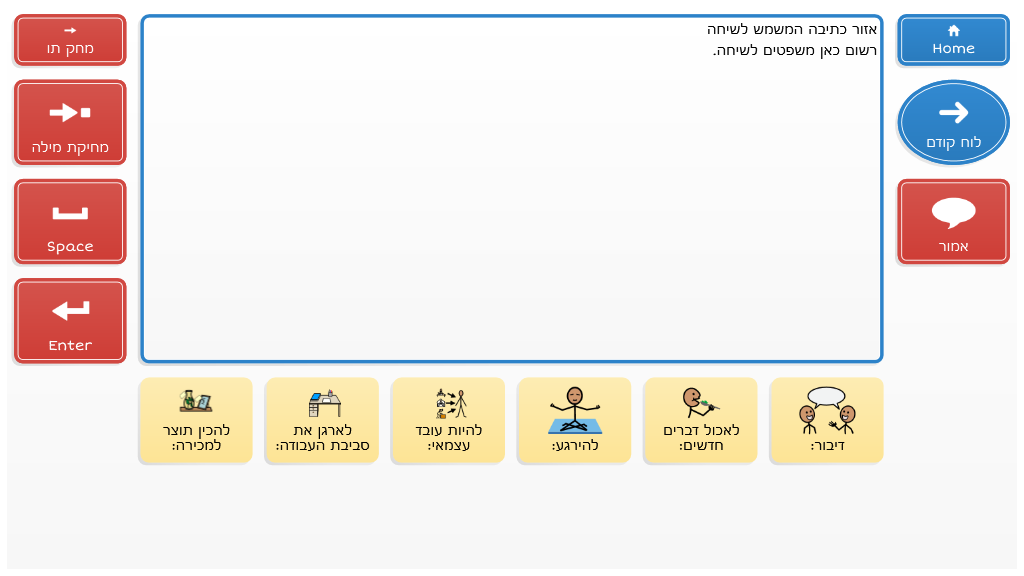Click the text line אזור כתיבה המשמש לשיחה
This screenshot has height=576, width=1024.
792,29
